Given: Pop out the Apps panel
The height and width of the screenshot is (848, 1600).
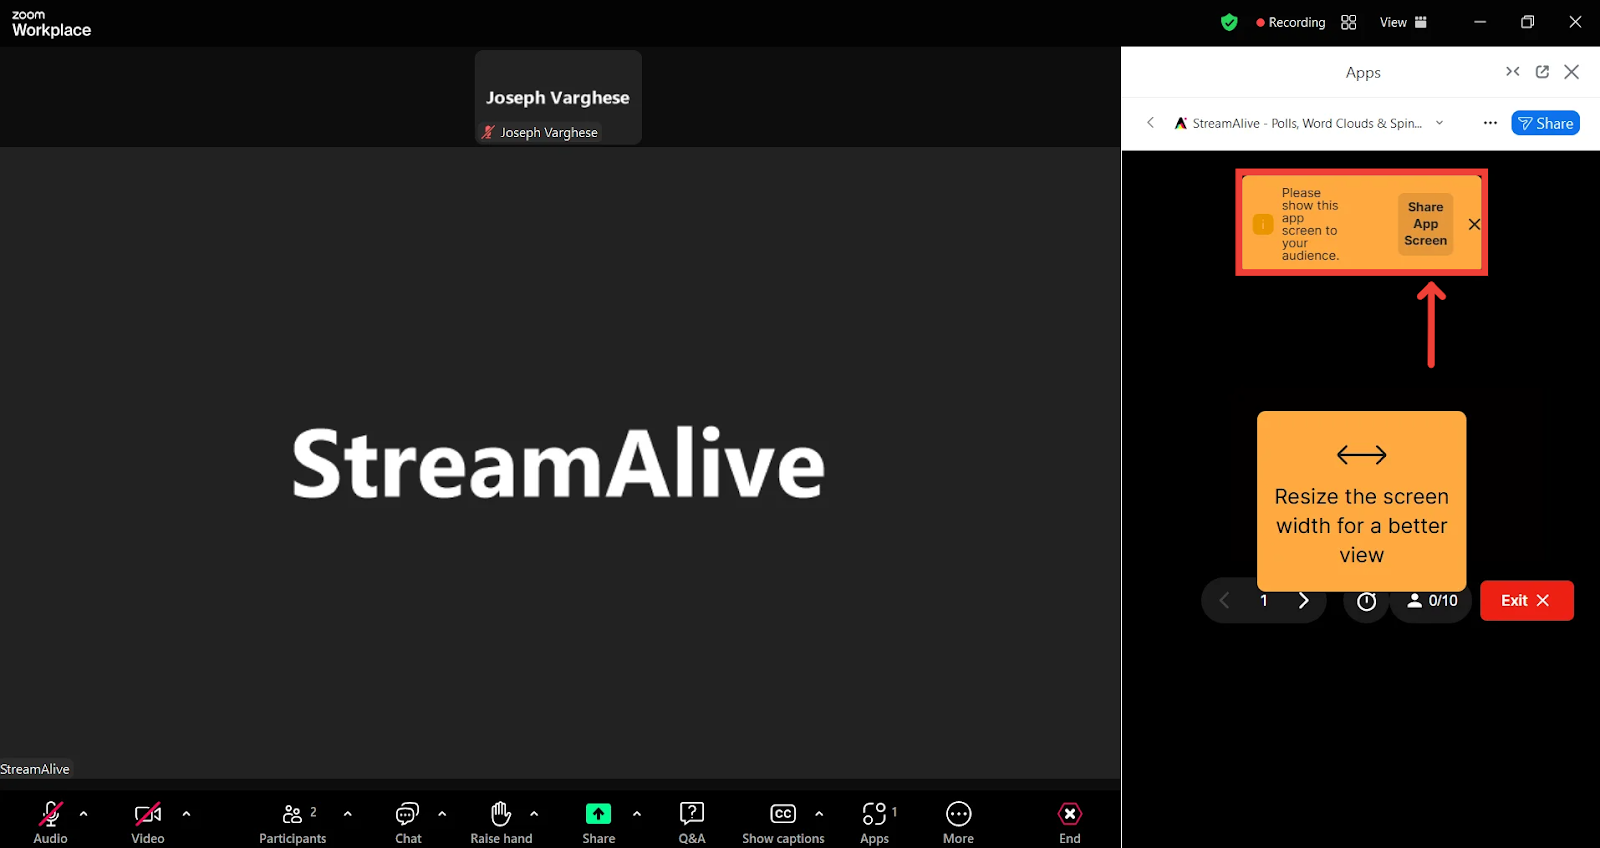Looking at the screenshot, I should [1542, 72].
